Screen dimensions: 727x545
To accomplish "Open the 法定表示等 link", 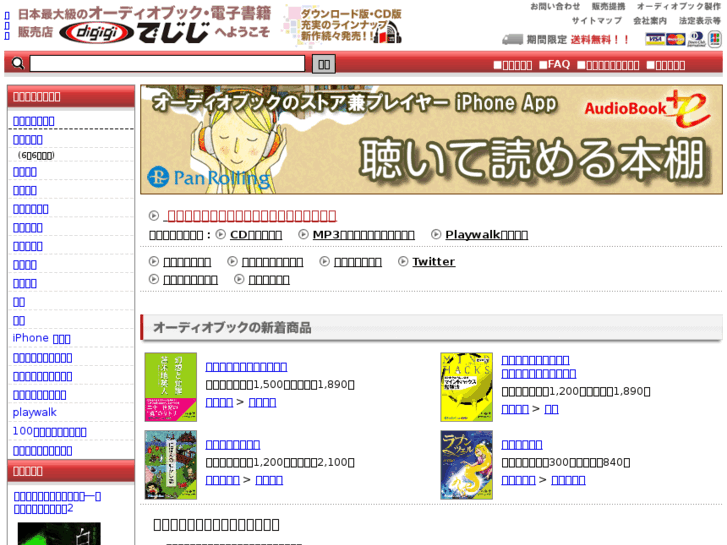I will click(x=700, y=21).
